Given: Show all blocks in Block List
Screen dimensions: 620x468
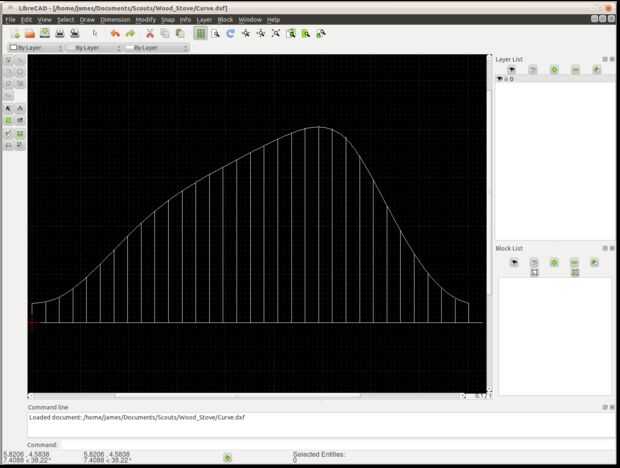Looking at the screenshot, I should [x=514, y=262].
